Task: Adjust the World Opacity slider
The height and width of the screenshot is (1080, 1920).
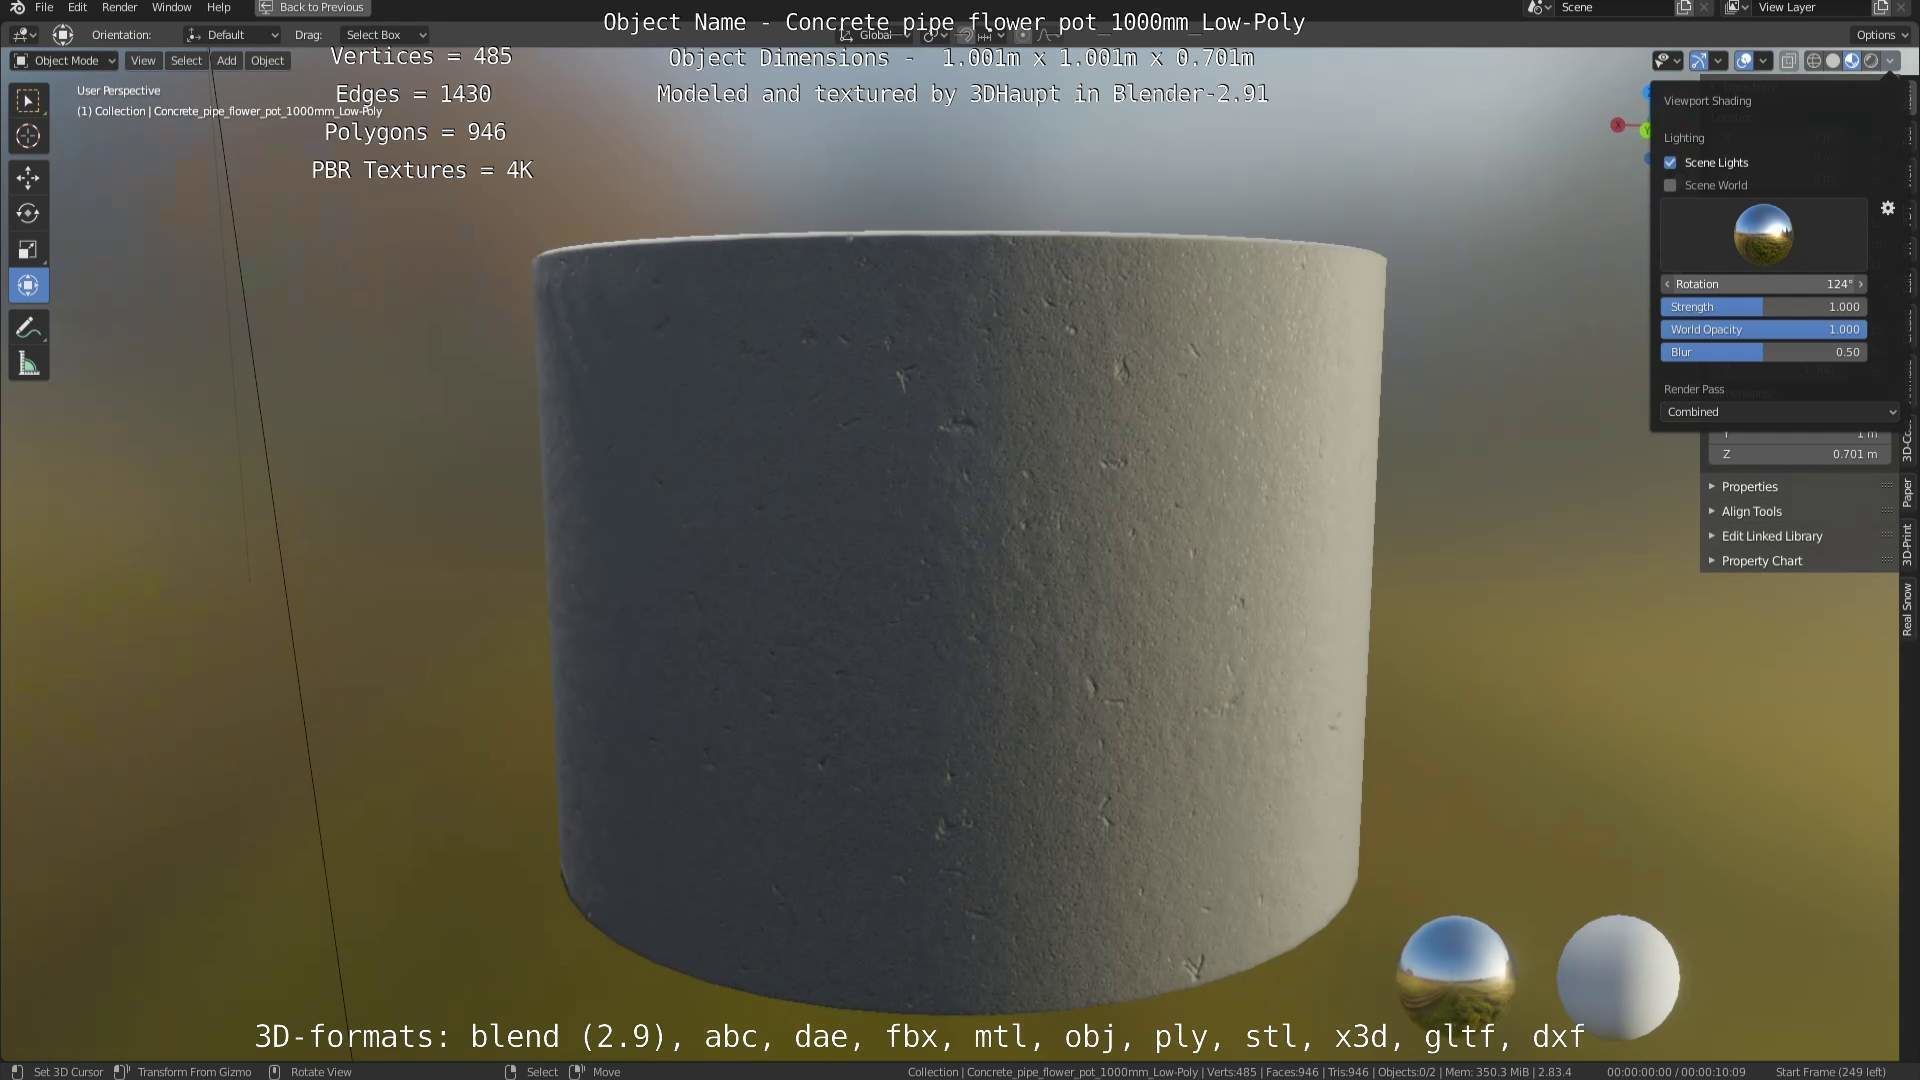Action: (x=1764, y=330)
